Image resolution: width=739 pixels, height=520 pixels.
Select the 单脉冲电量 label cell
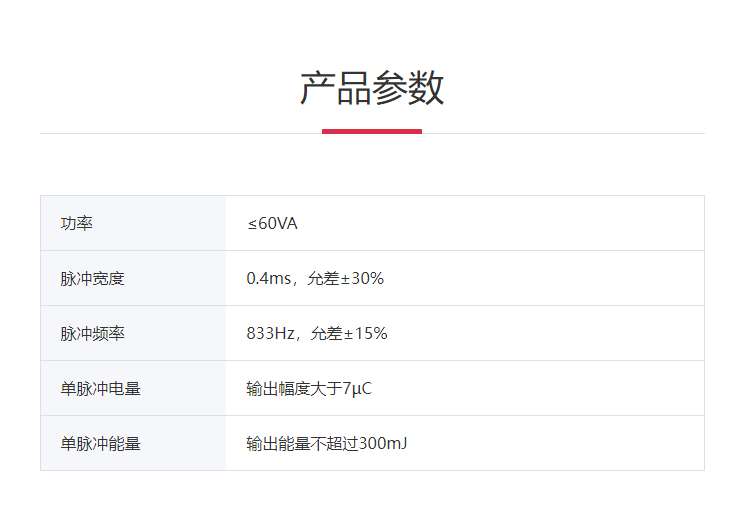click(100, 388)
